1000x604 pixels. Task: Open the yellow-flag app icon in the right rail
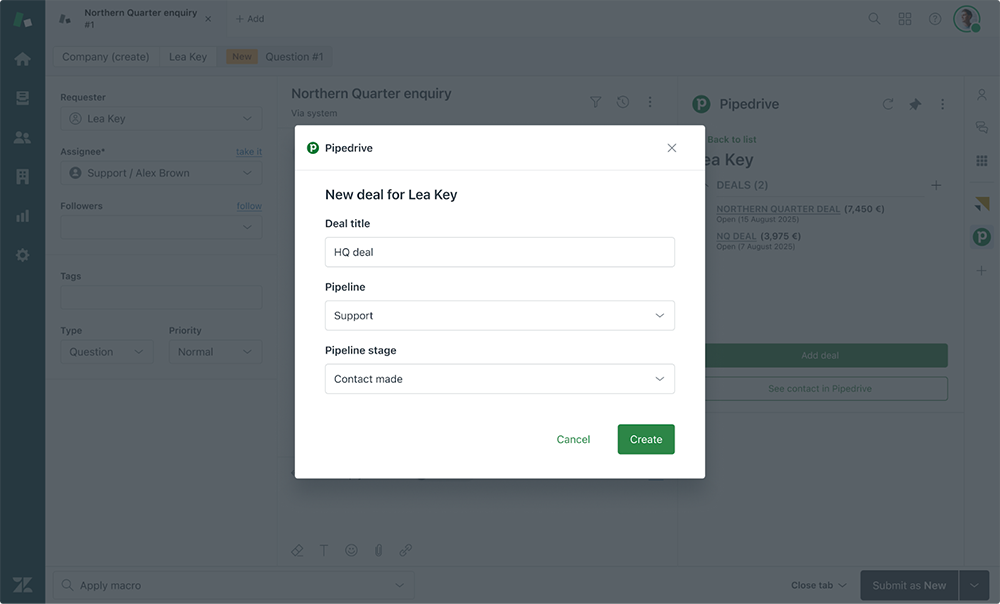pyautogui.click(x=982, y=204)
